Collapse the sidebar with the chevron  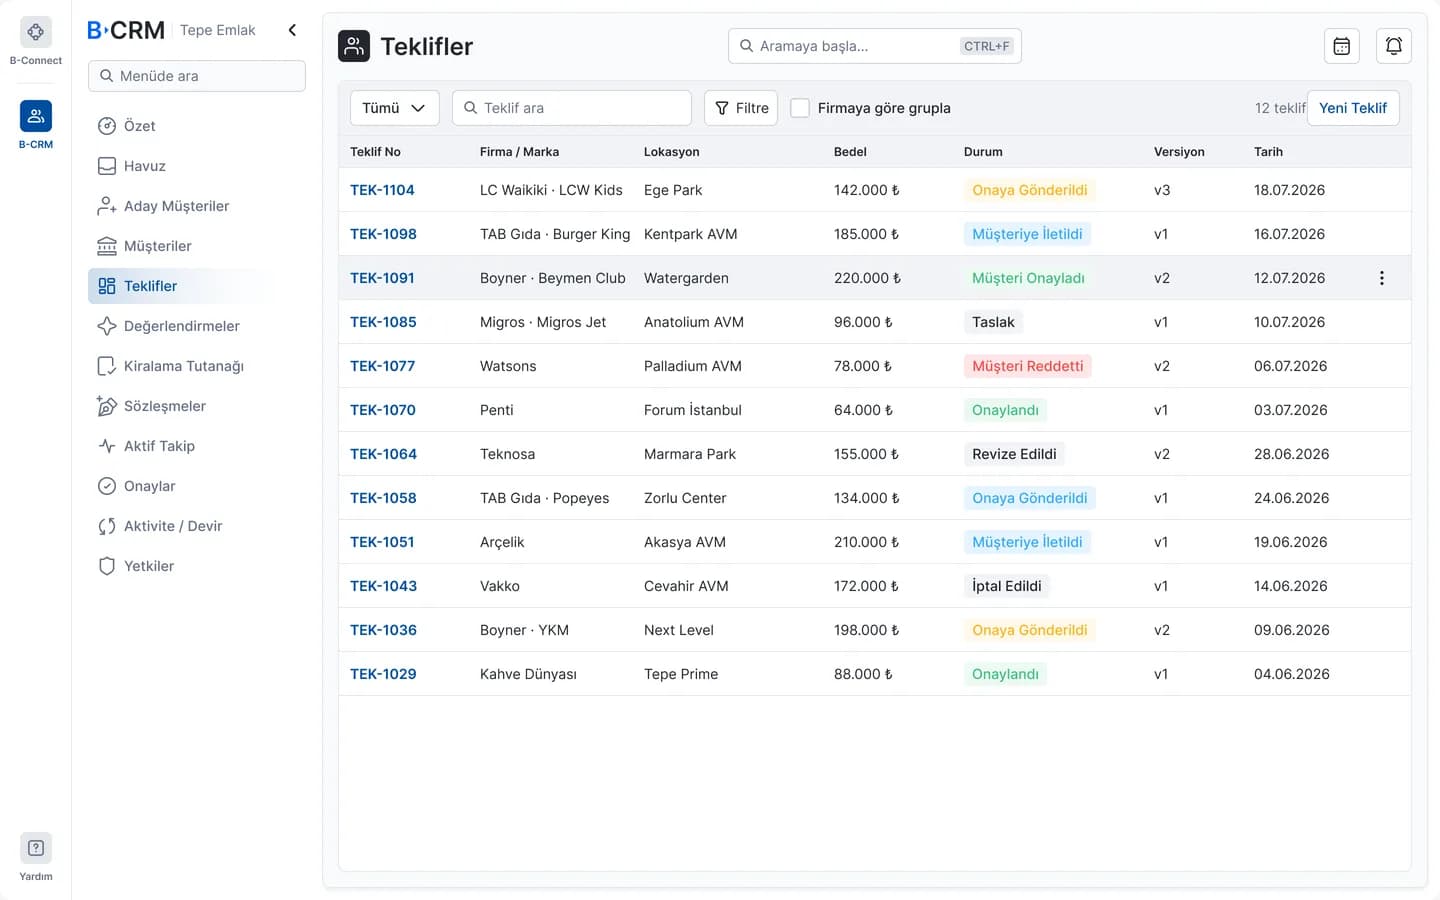(x=292, y=30)
